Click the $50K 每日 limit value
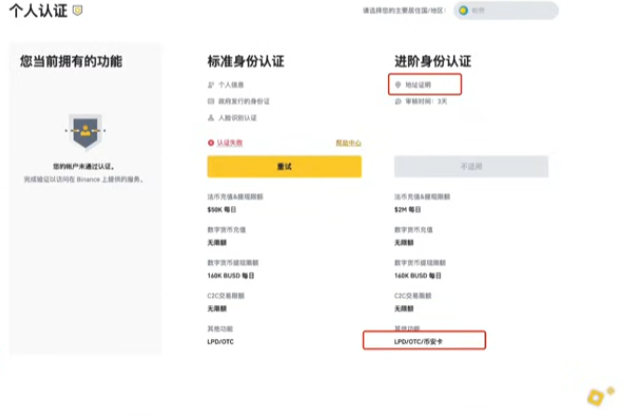This screenshot has width=627, height=418. [x=222, y=210]
